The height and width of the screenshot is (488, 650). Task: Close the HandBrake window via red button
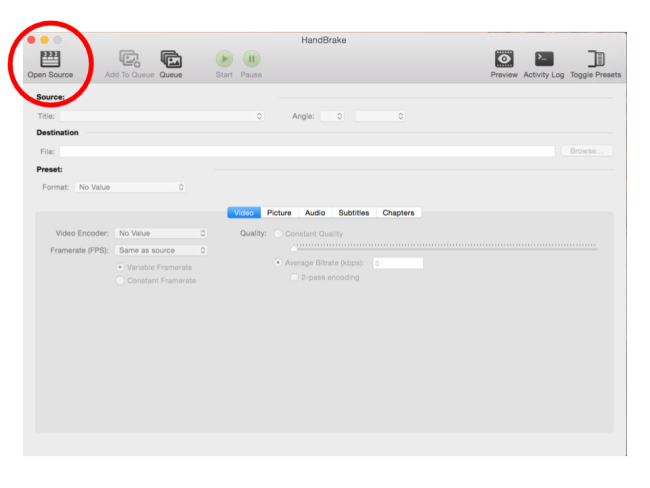click(32, 40)
